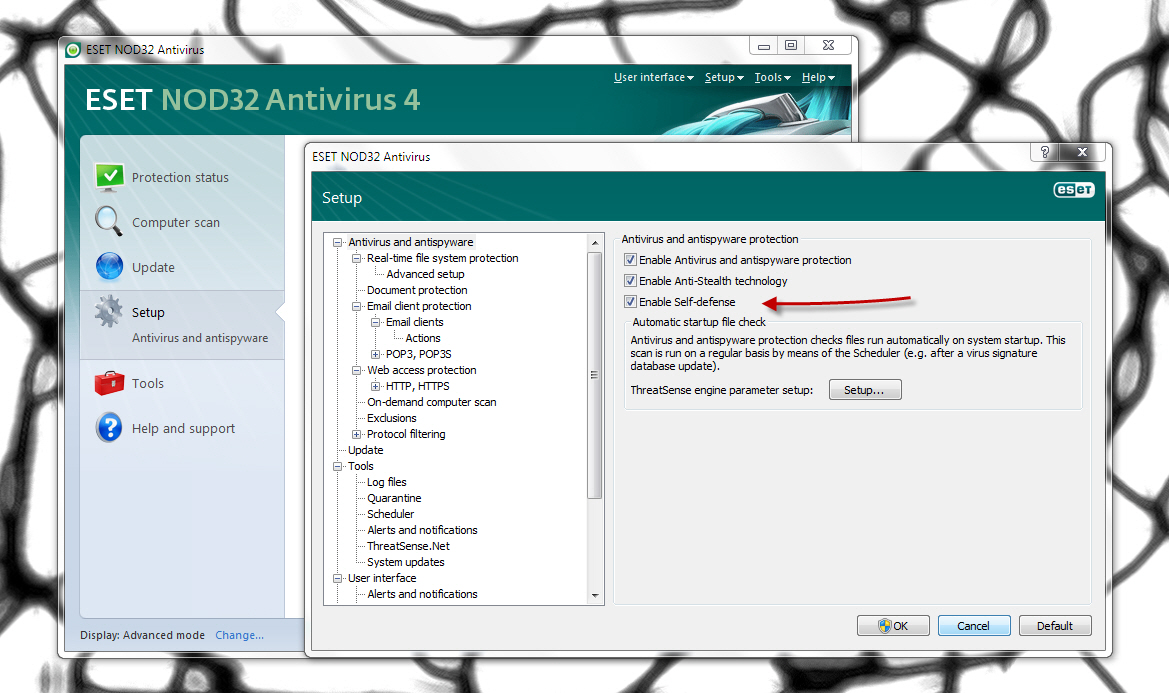Viewport: 1169px width, 693px height.
Task: Close the Setup dialog with the X button
Action: click(1082, 152)
